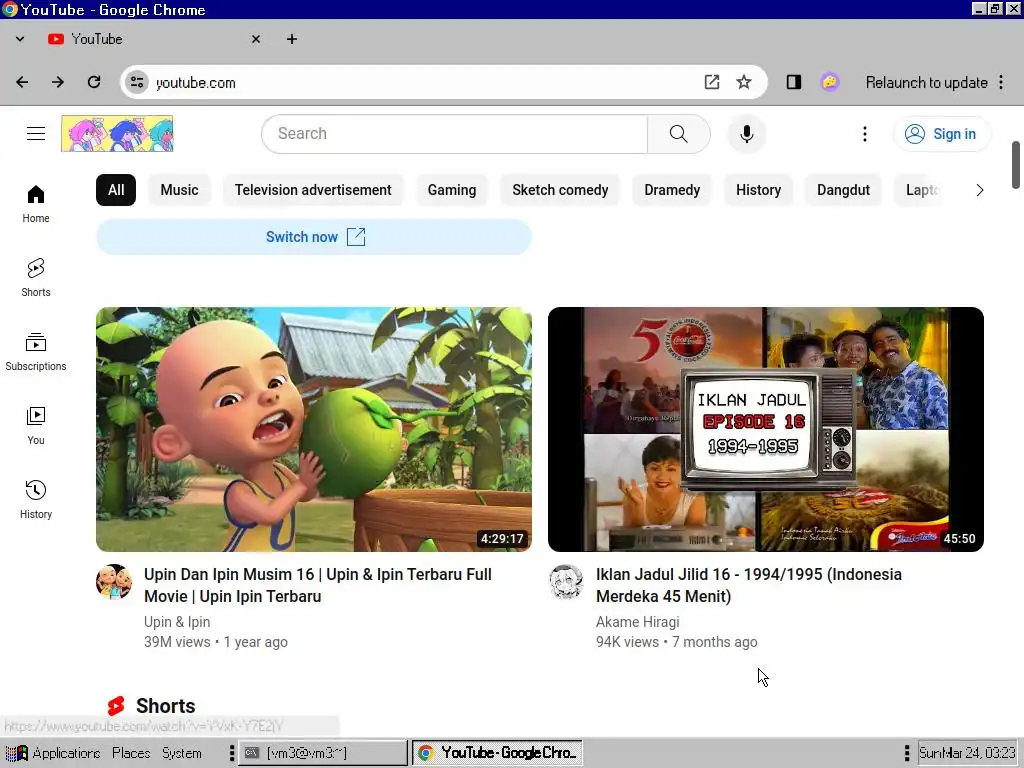Go to Home in sidebar
The width and height of the screenshot is (1024, 768).
(36, 204)
